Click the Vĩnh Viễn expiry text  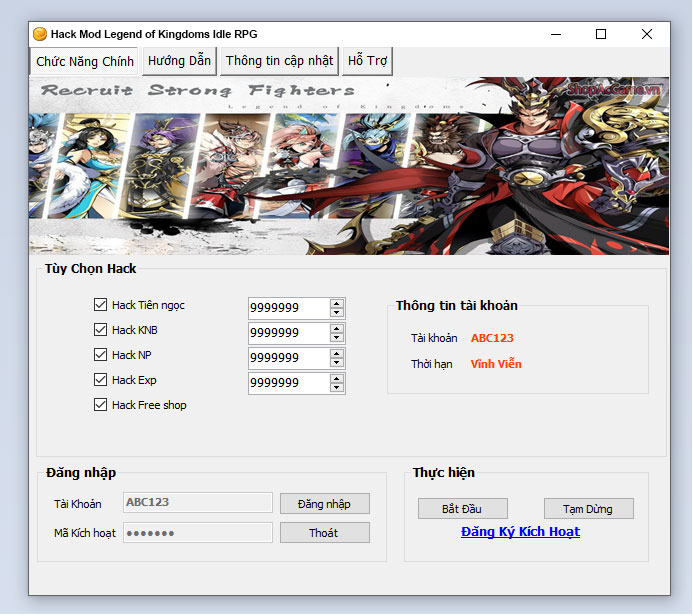[x=496, y=364]
